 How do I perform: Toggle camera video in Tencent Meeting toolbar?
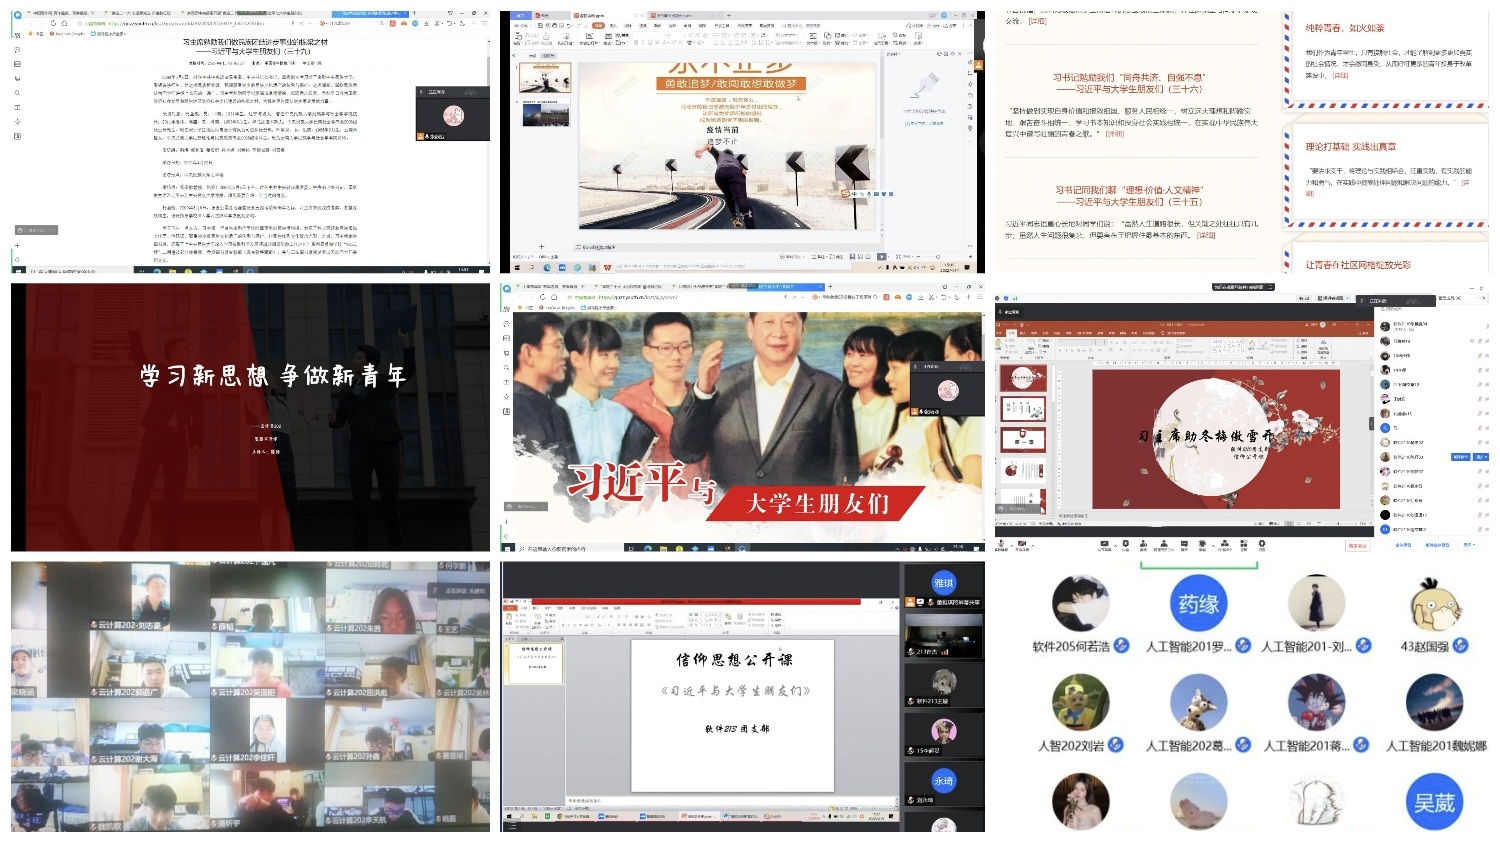coord(1022,545)
